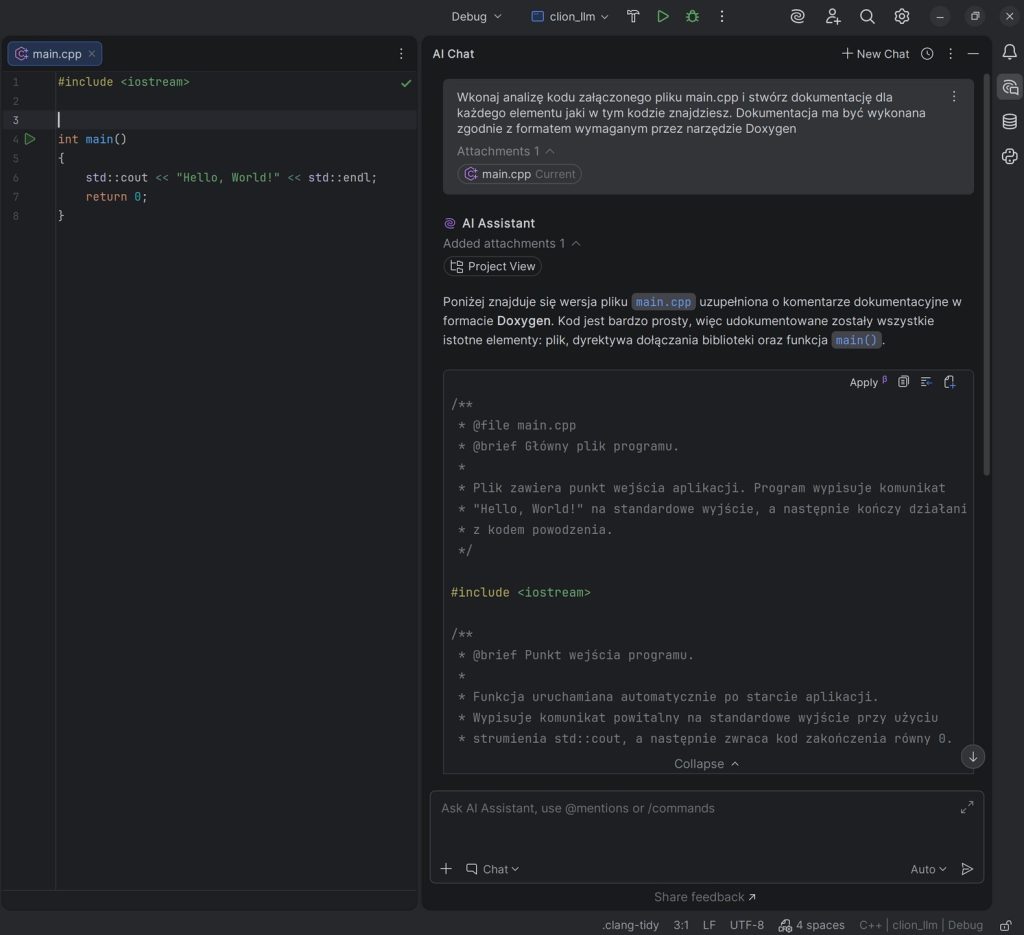Open the Share feedback link
This screenshot has width=1024, height=935.
pos(705,896)
